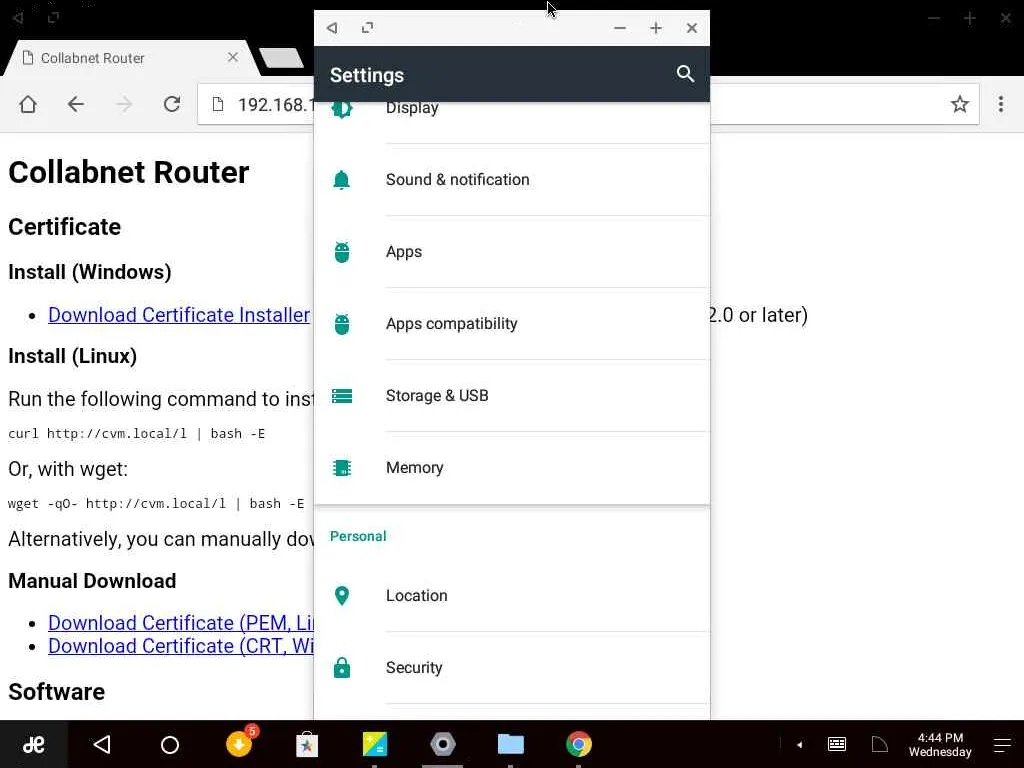Open the notification panel menu icon

click(1002, 744)
